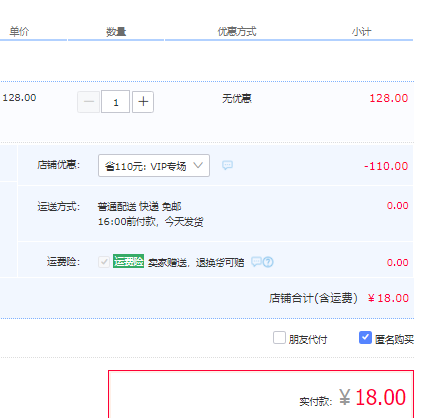Click the quantity input field showing 1
This screenshot has width=425, height=418.
tap(115, 102)
